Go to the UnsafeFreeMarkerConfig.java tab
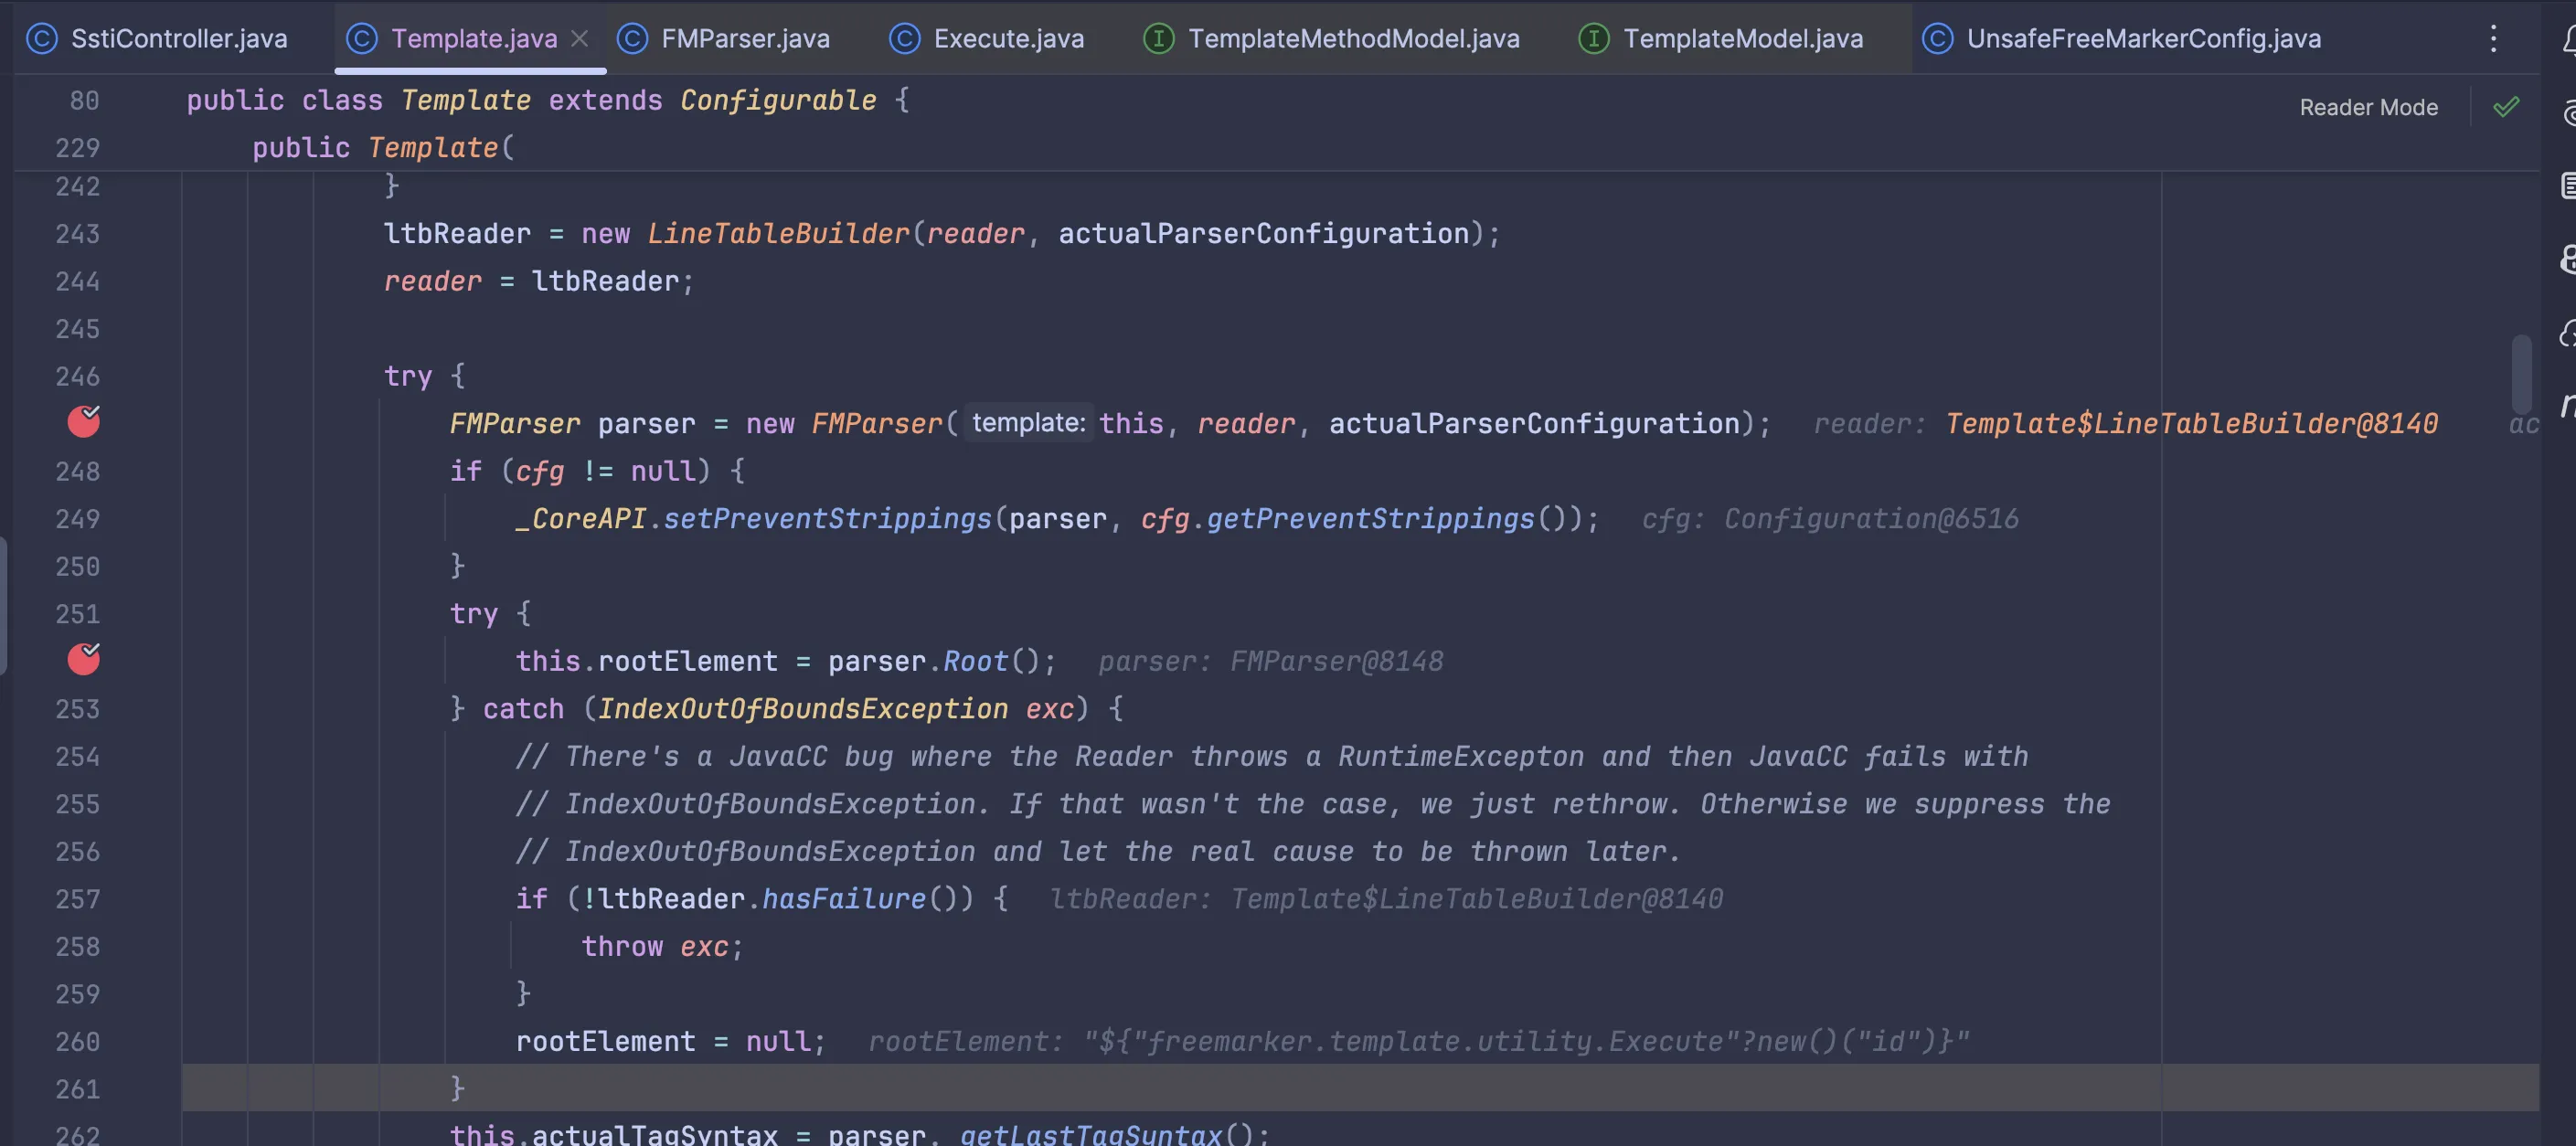2576x1146 pixels. point(2121,38)
